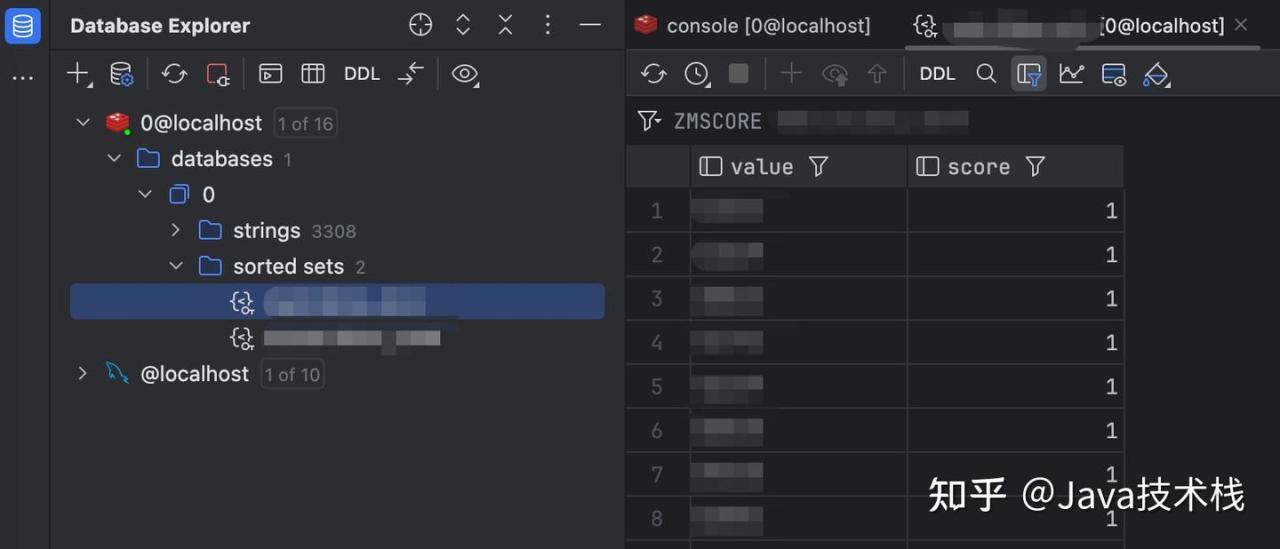Click the red Deactivate connection icon
The image size is (1280, 549).
(217, 73)
